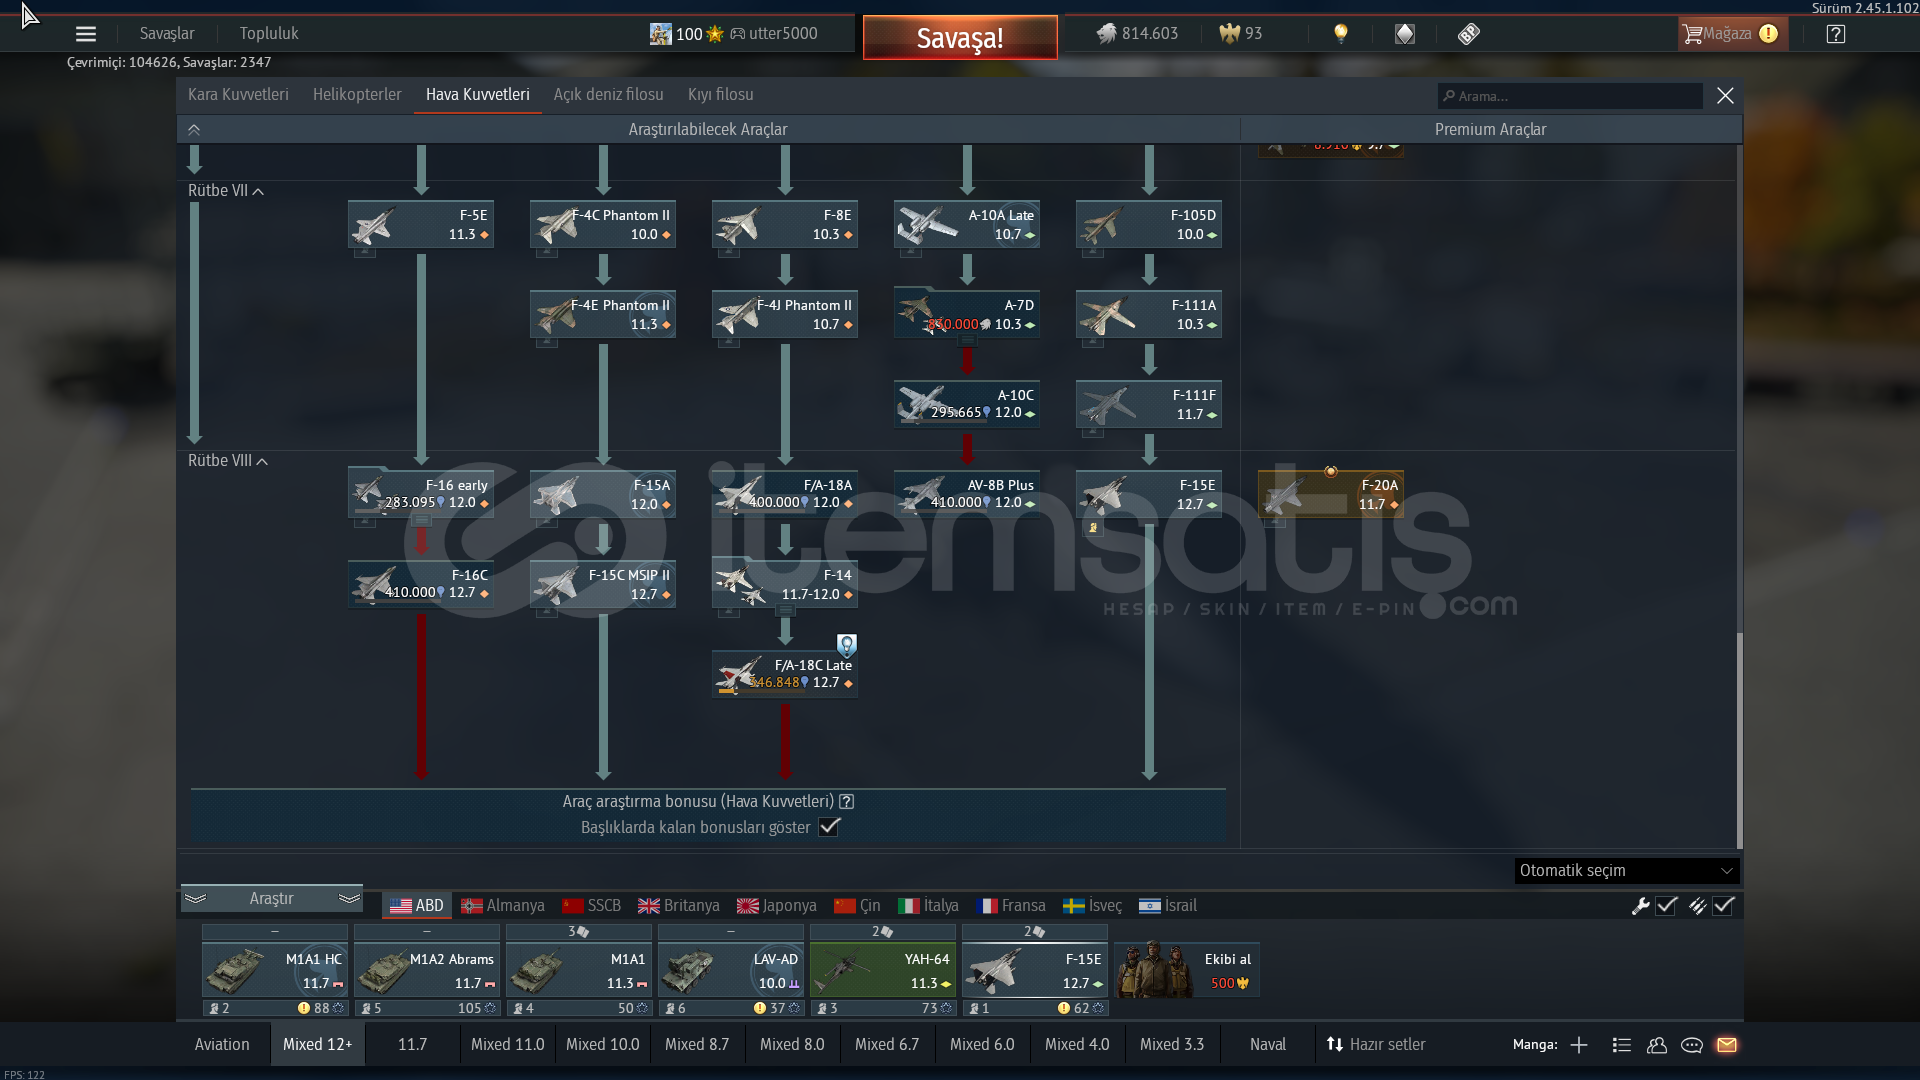1920x1080 pixels.
Task: Open the Topluluk menu
Action: pos(269,34)
